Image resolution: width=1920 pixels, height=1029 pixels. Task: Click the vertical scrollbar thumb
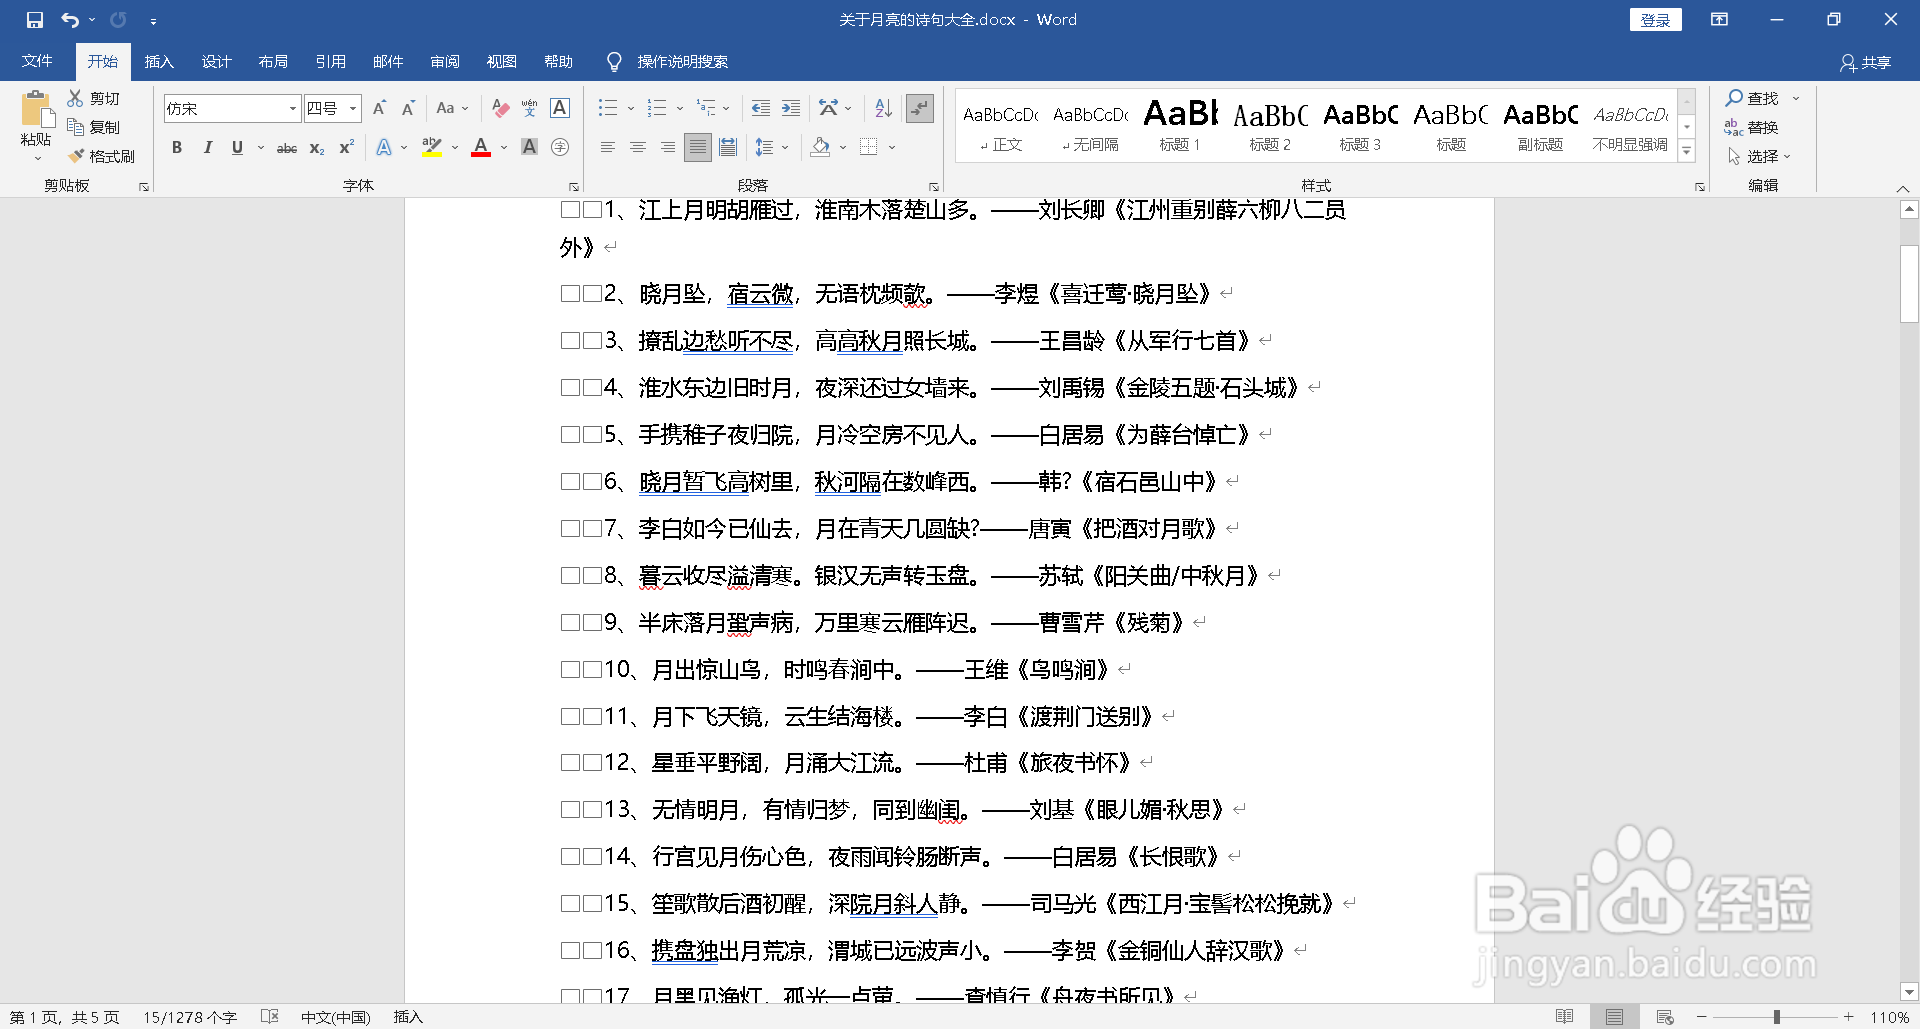[1909, 284]
